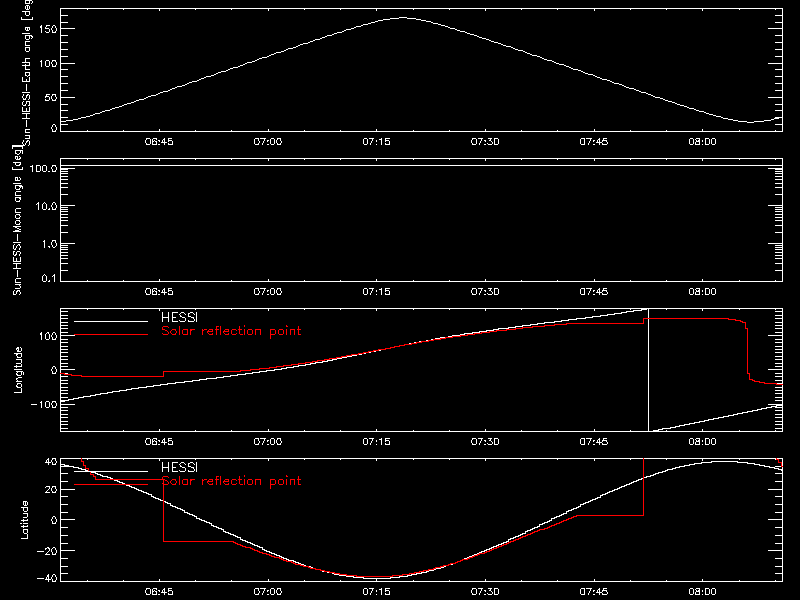The image size is (800, 600).
Task: Click 06:45 under the Earth angle plot
Action: coord(159,142)
